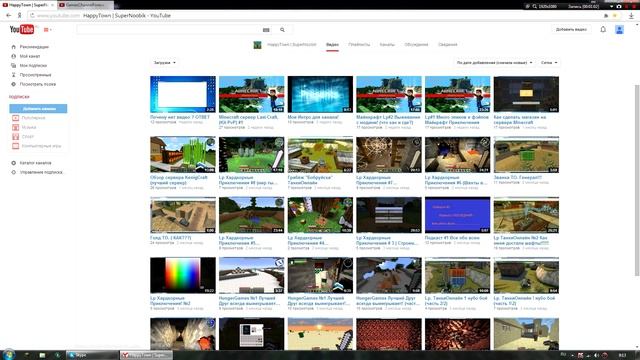Click the yellow bookmark star icon
Viewport: 640px width, 360px height.
(x=615, y=16)
